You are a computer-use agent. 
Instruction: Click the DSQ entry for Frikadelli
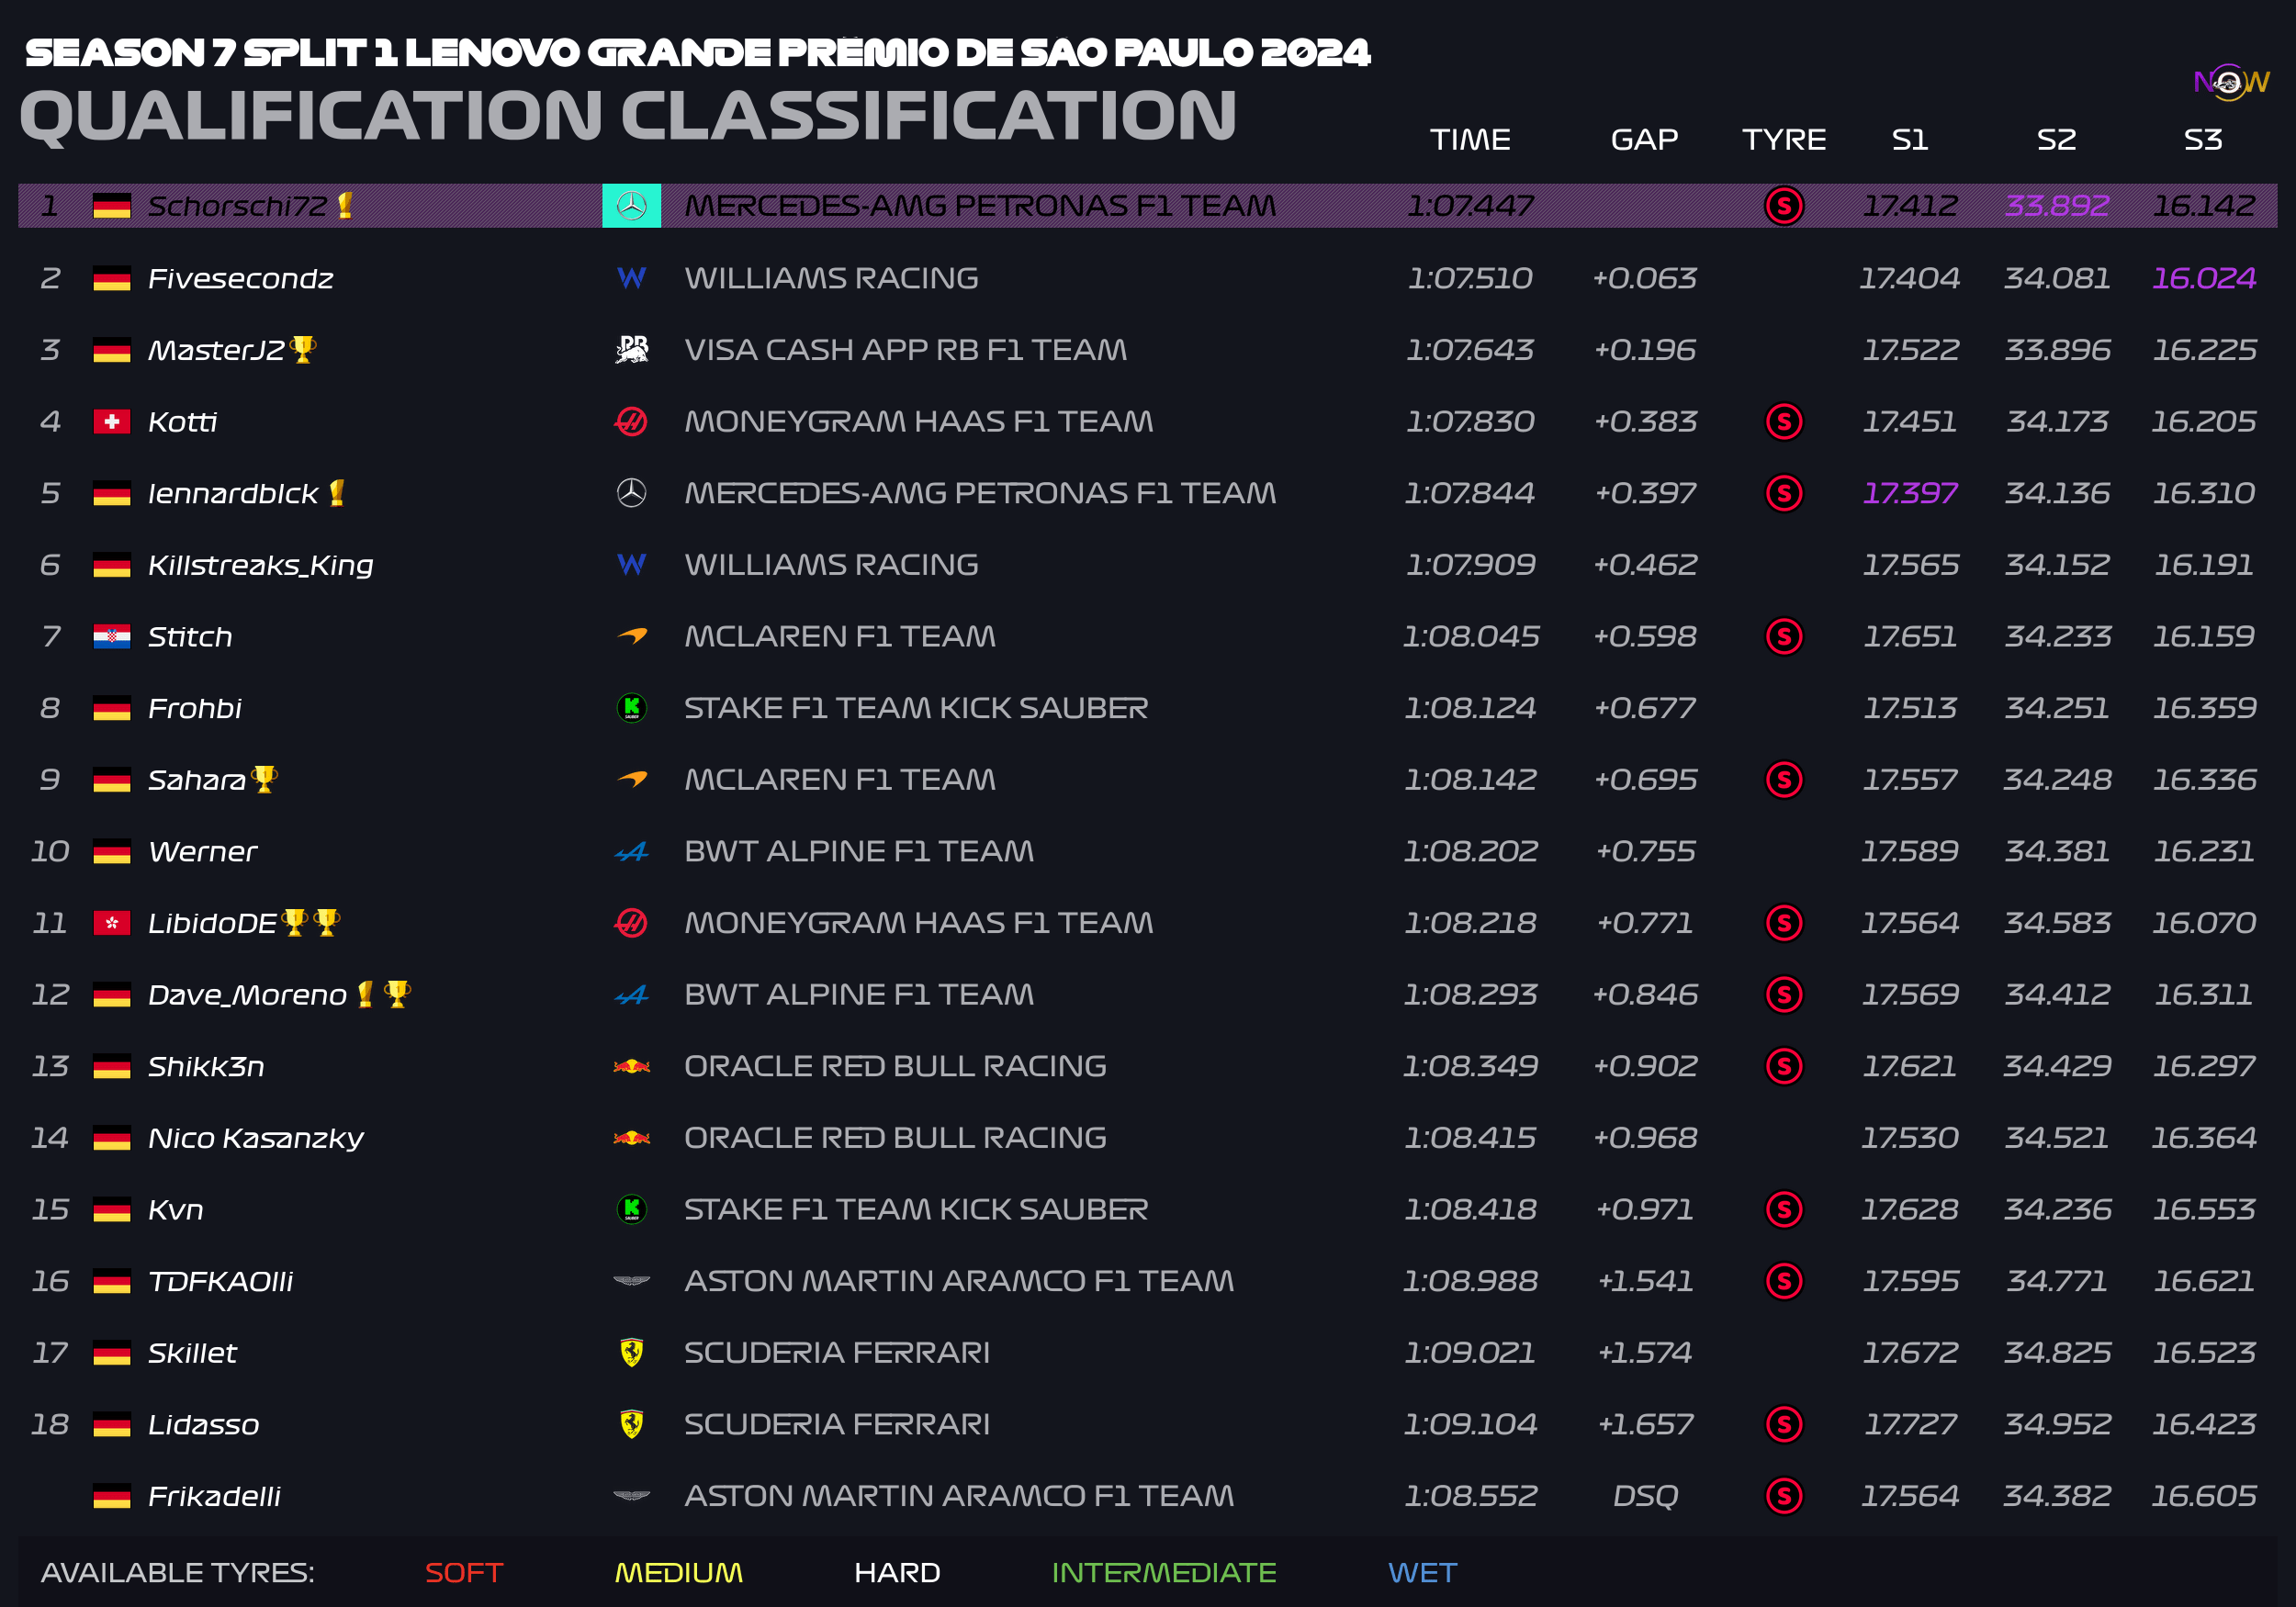[x=1644, y=1496]
